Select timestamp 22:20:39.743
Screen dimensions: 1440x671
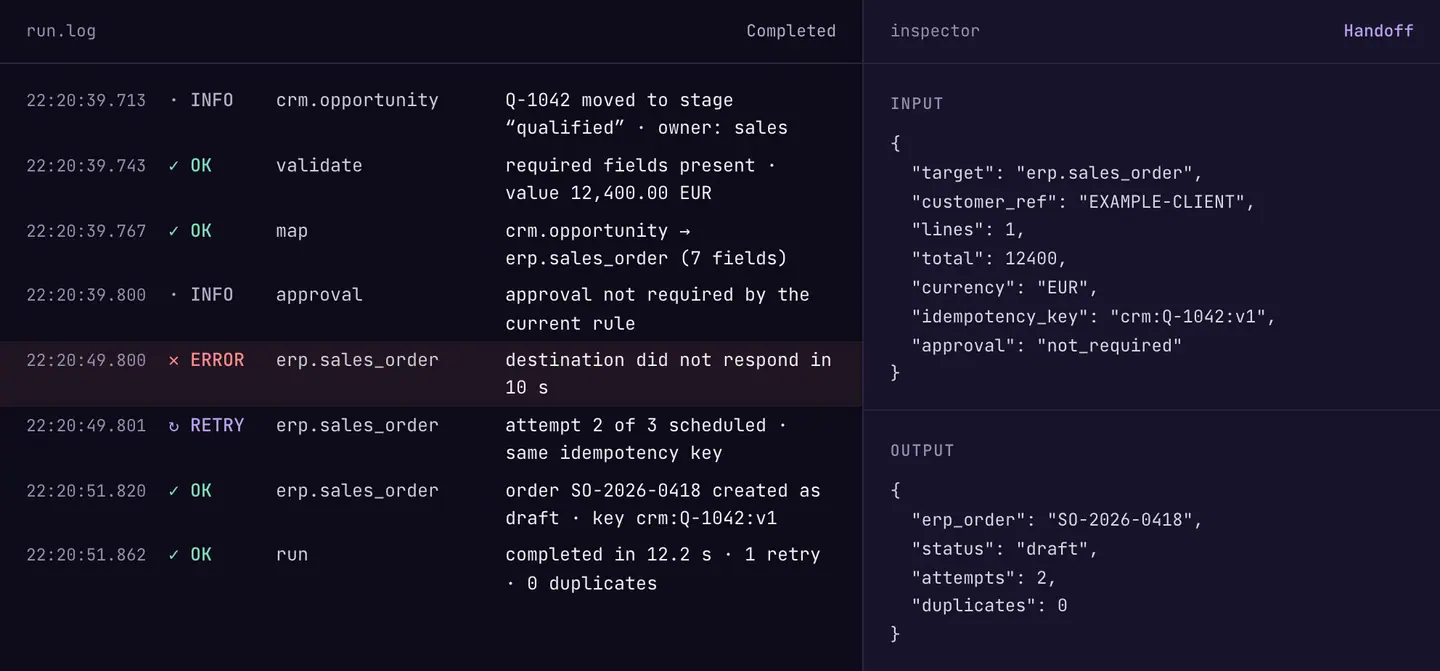pyautogui.click(x=86, y=165)
